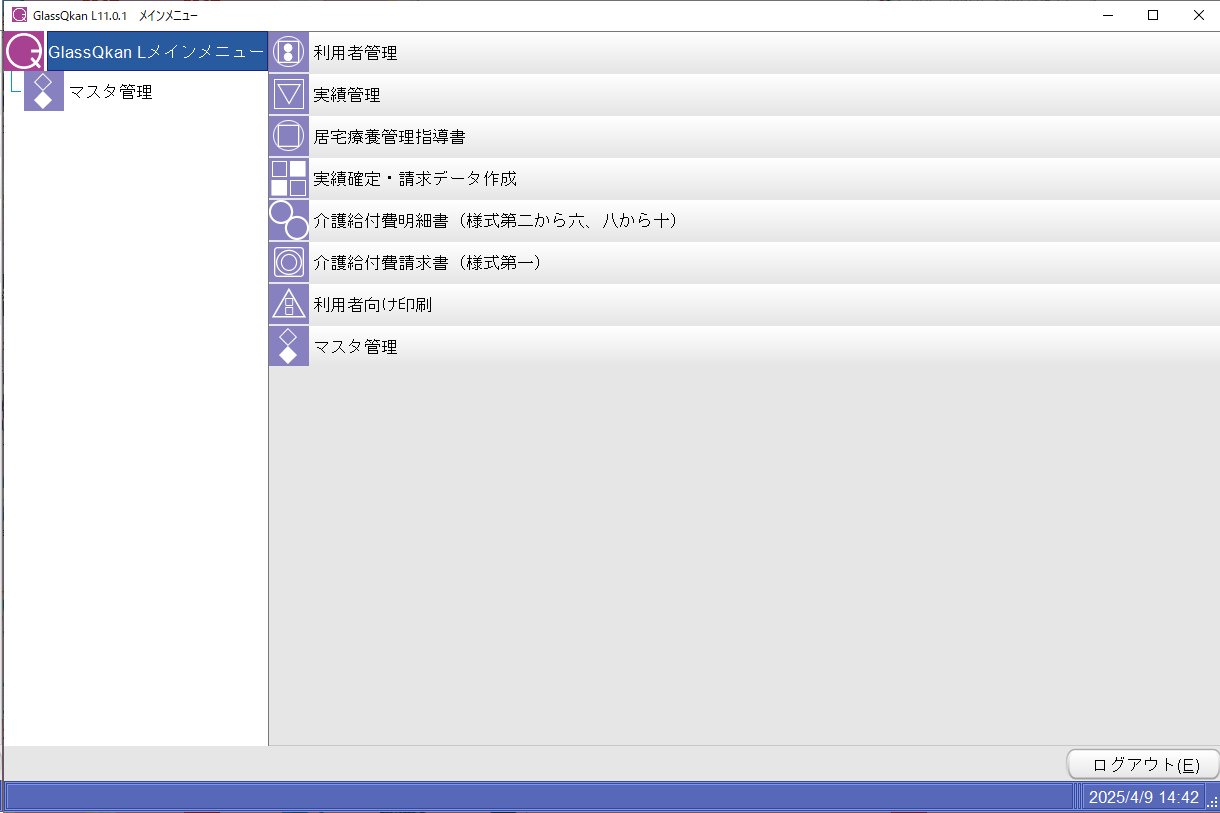Click the 実績管理 triangle icon
1220x813 pixels.
click(288, 93)
